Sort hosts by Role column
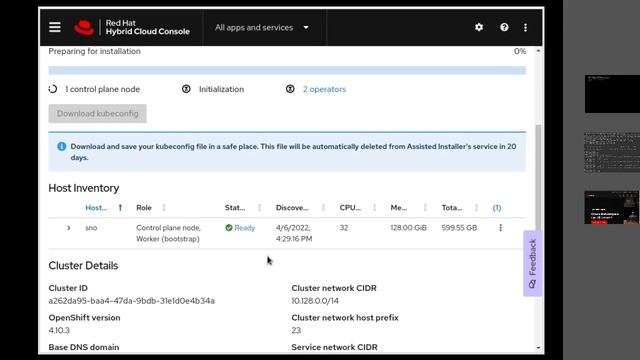This screenshot has width=640, height=360. (144, 208)
